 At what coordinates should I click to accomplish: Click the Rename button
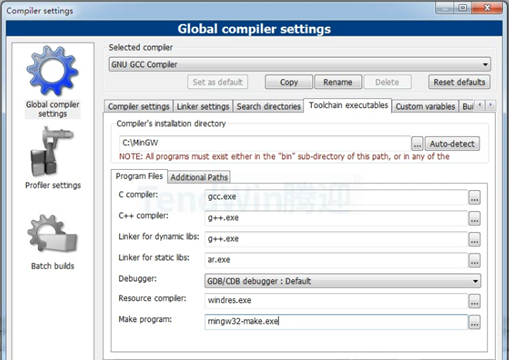pyautogui.click(x=338, y=82)
